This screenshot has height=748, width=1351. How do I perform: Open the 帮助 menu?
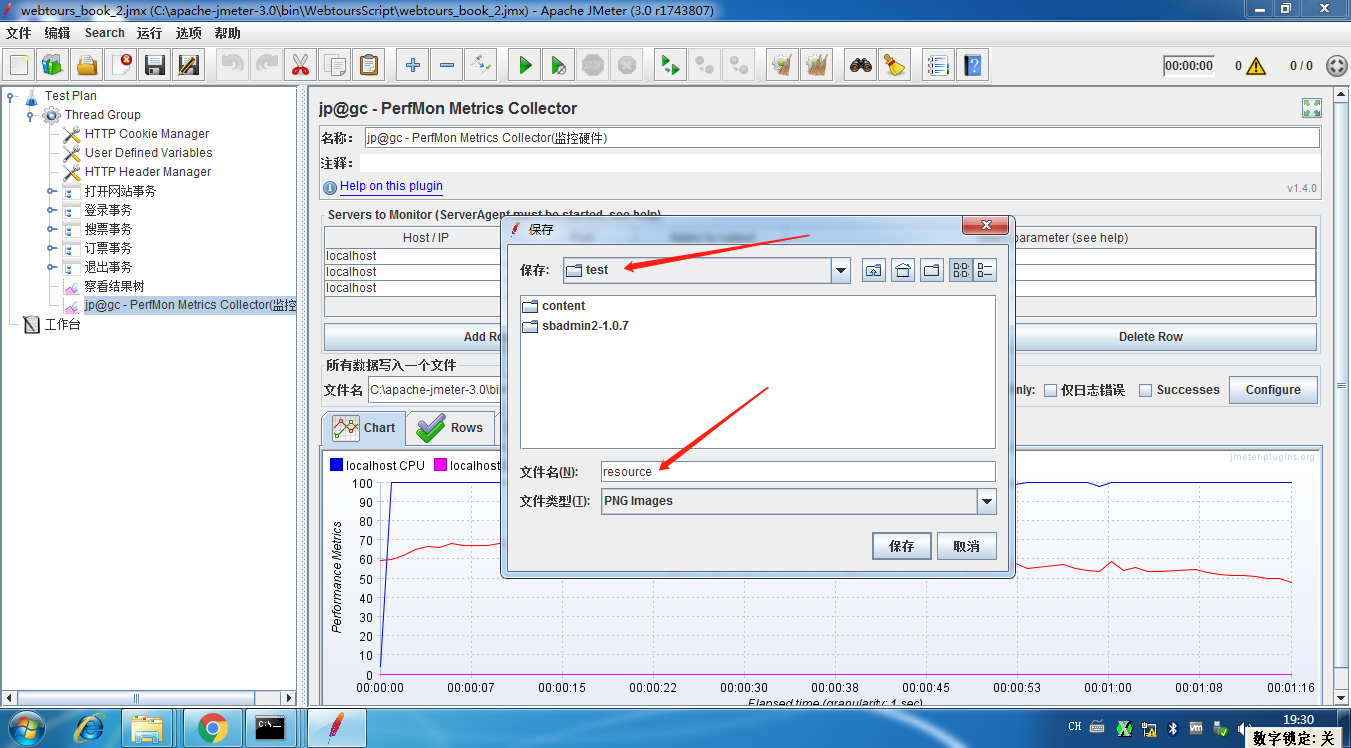(227, 33)
